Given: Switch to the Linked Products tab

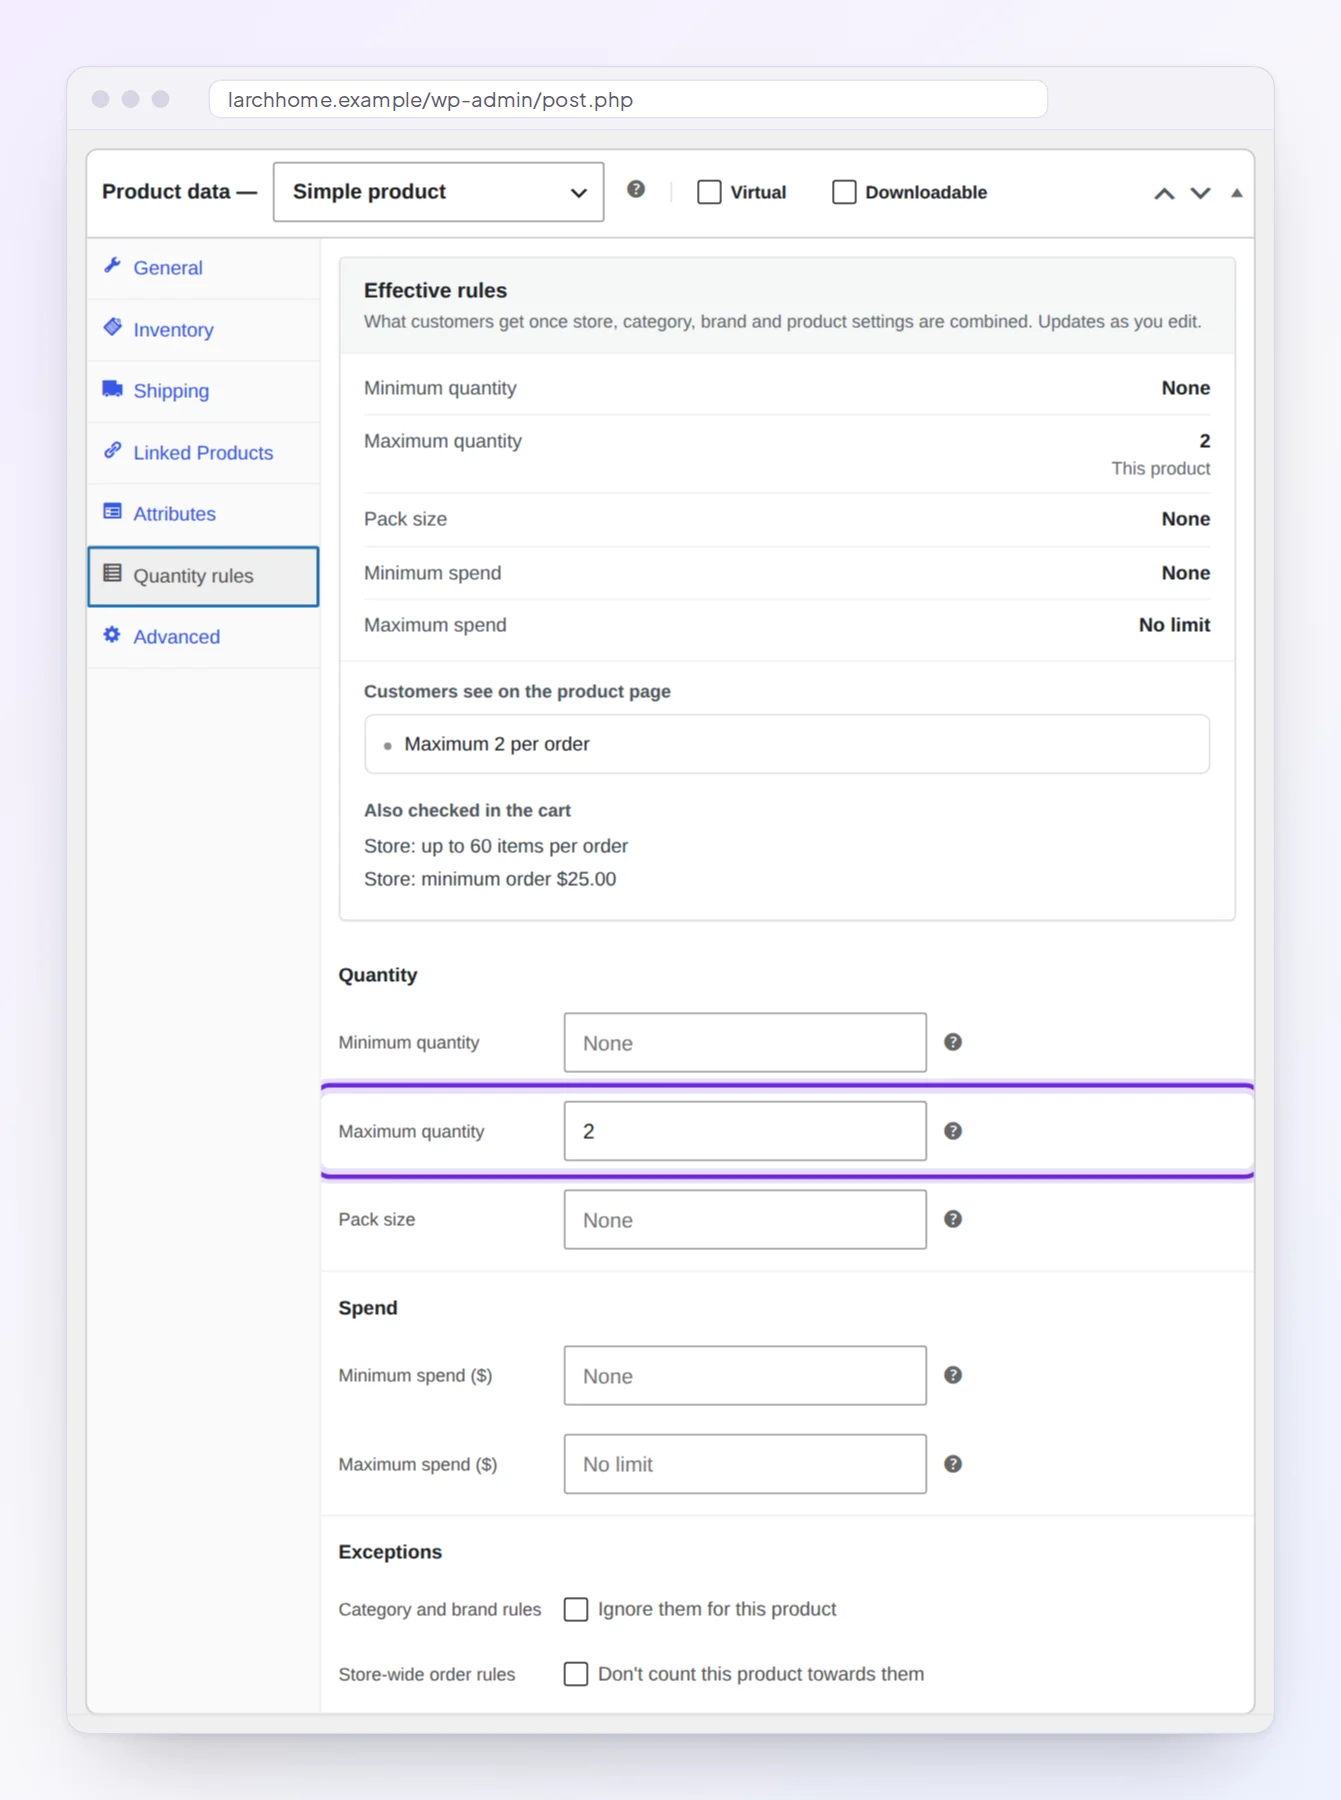Looking at the screenshot, I should pyautogui.click(x=204, y=453).
